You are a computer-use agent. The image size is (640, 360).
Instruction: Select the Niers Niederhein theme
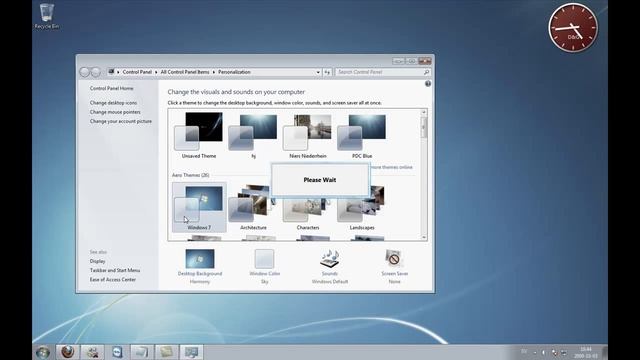pyautogui.click(x=308, y=136)
